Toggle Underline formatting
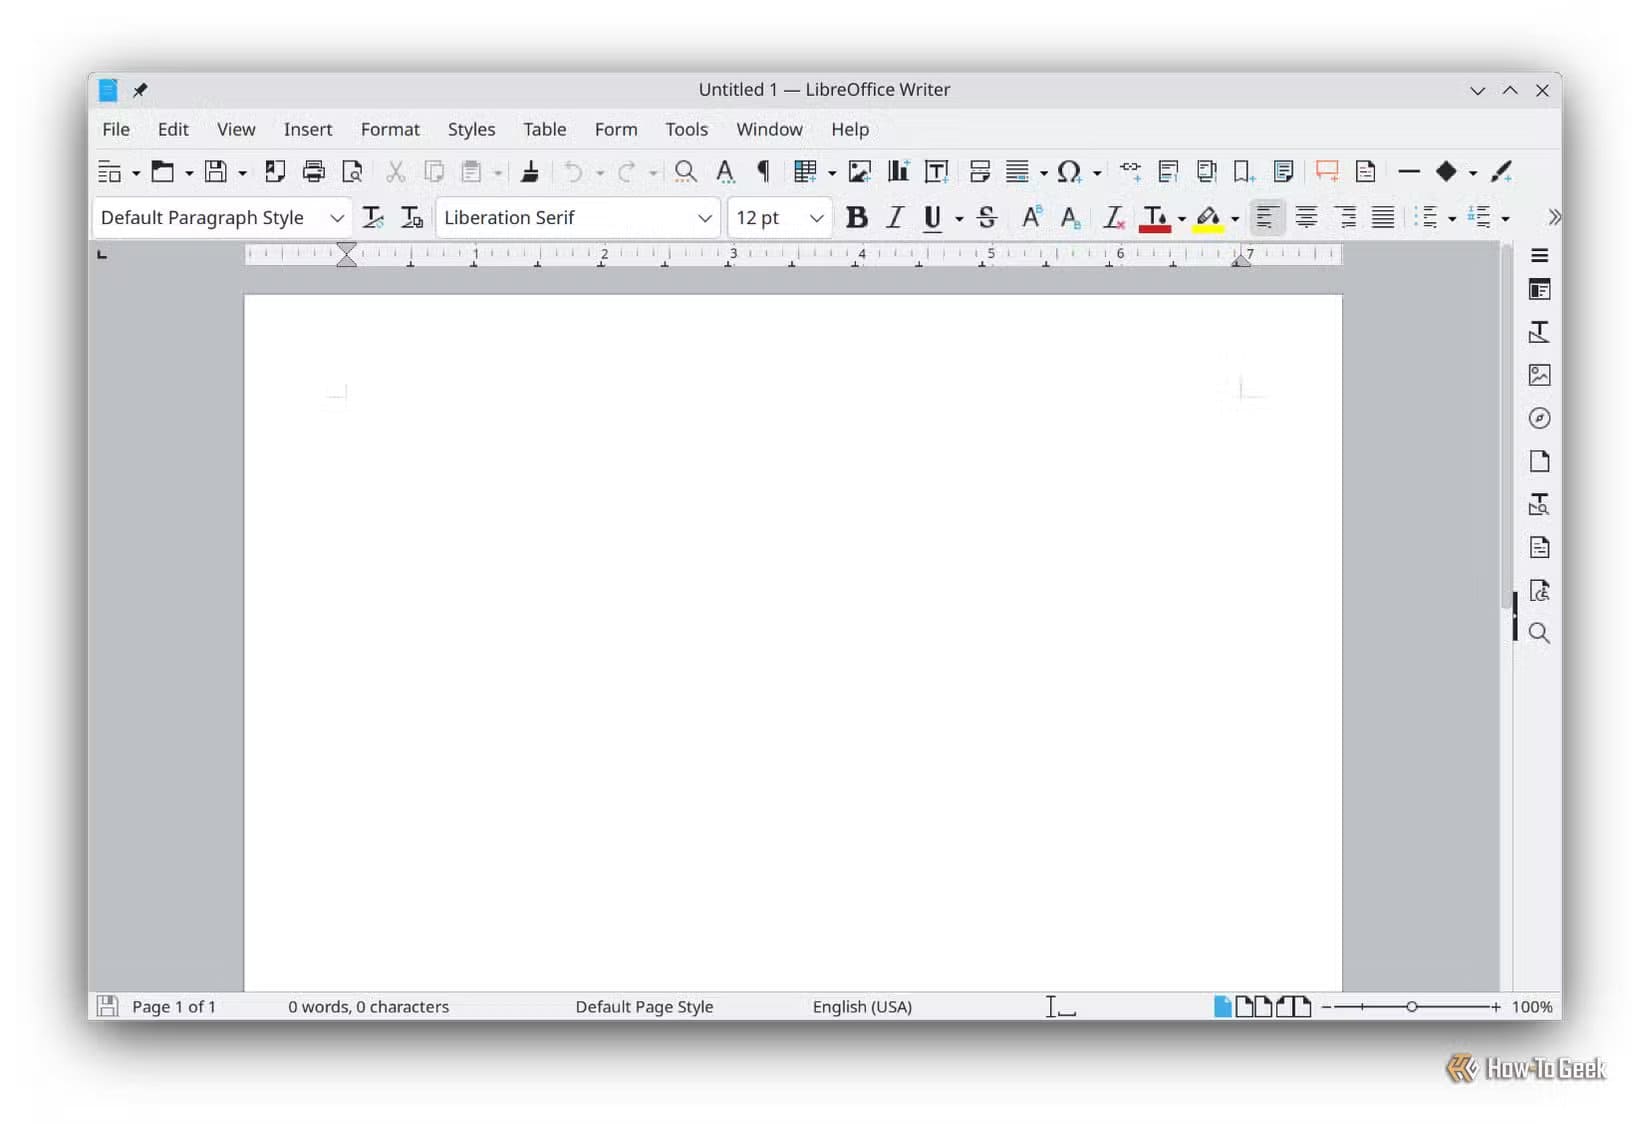Image resolution: width=1650 pixels, height=1124 pixels. pyautogui.click(x=932, y=218)
